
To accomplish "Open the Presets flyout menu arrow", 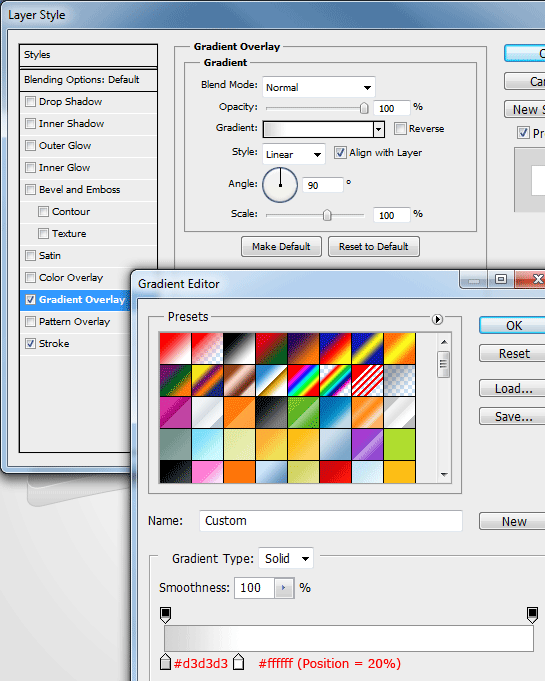I will coord(437,320).
